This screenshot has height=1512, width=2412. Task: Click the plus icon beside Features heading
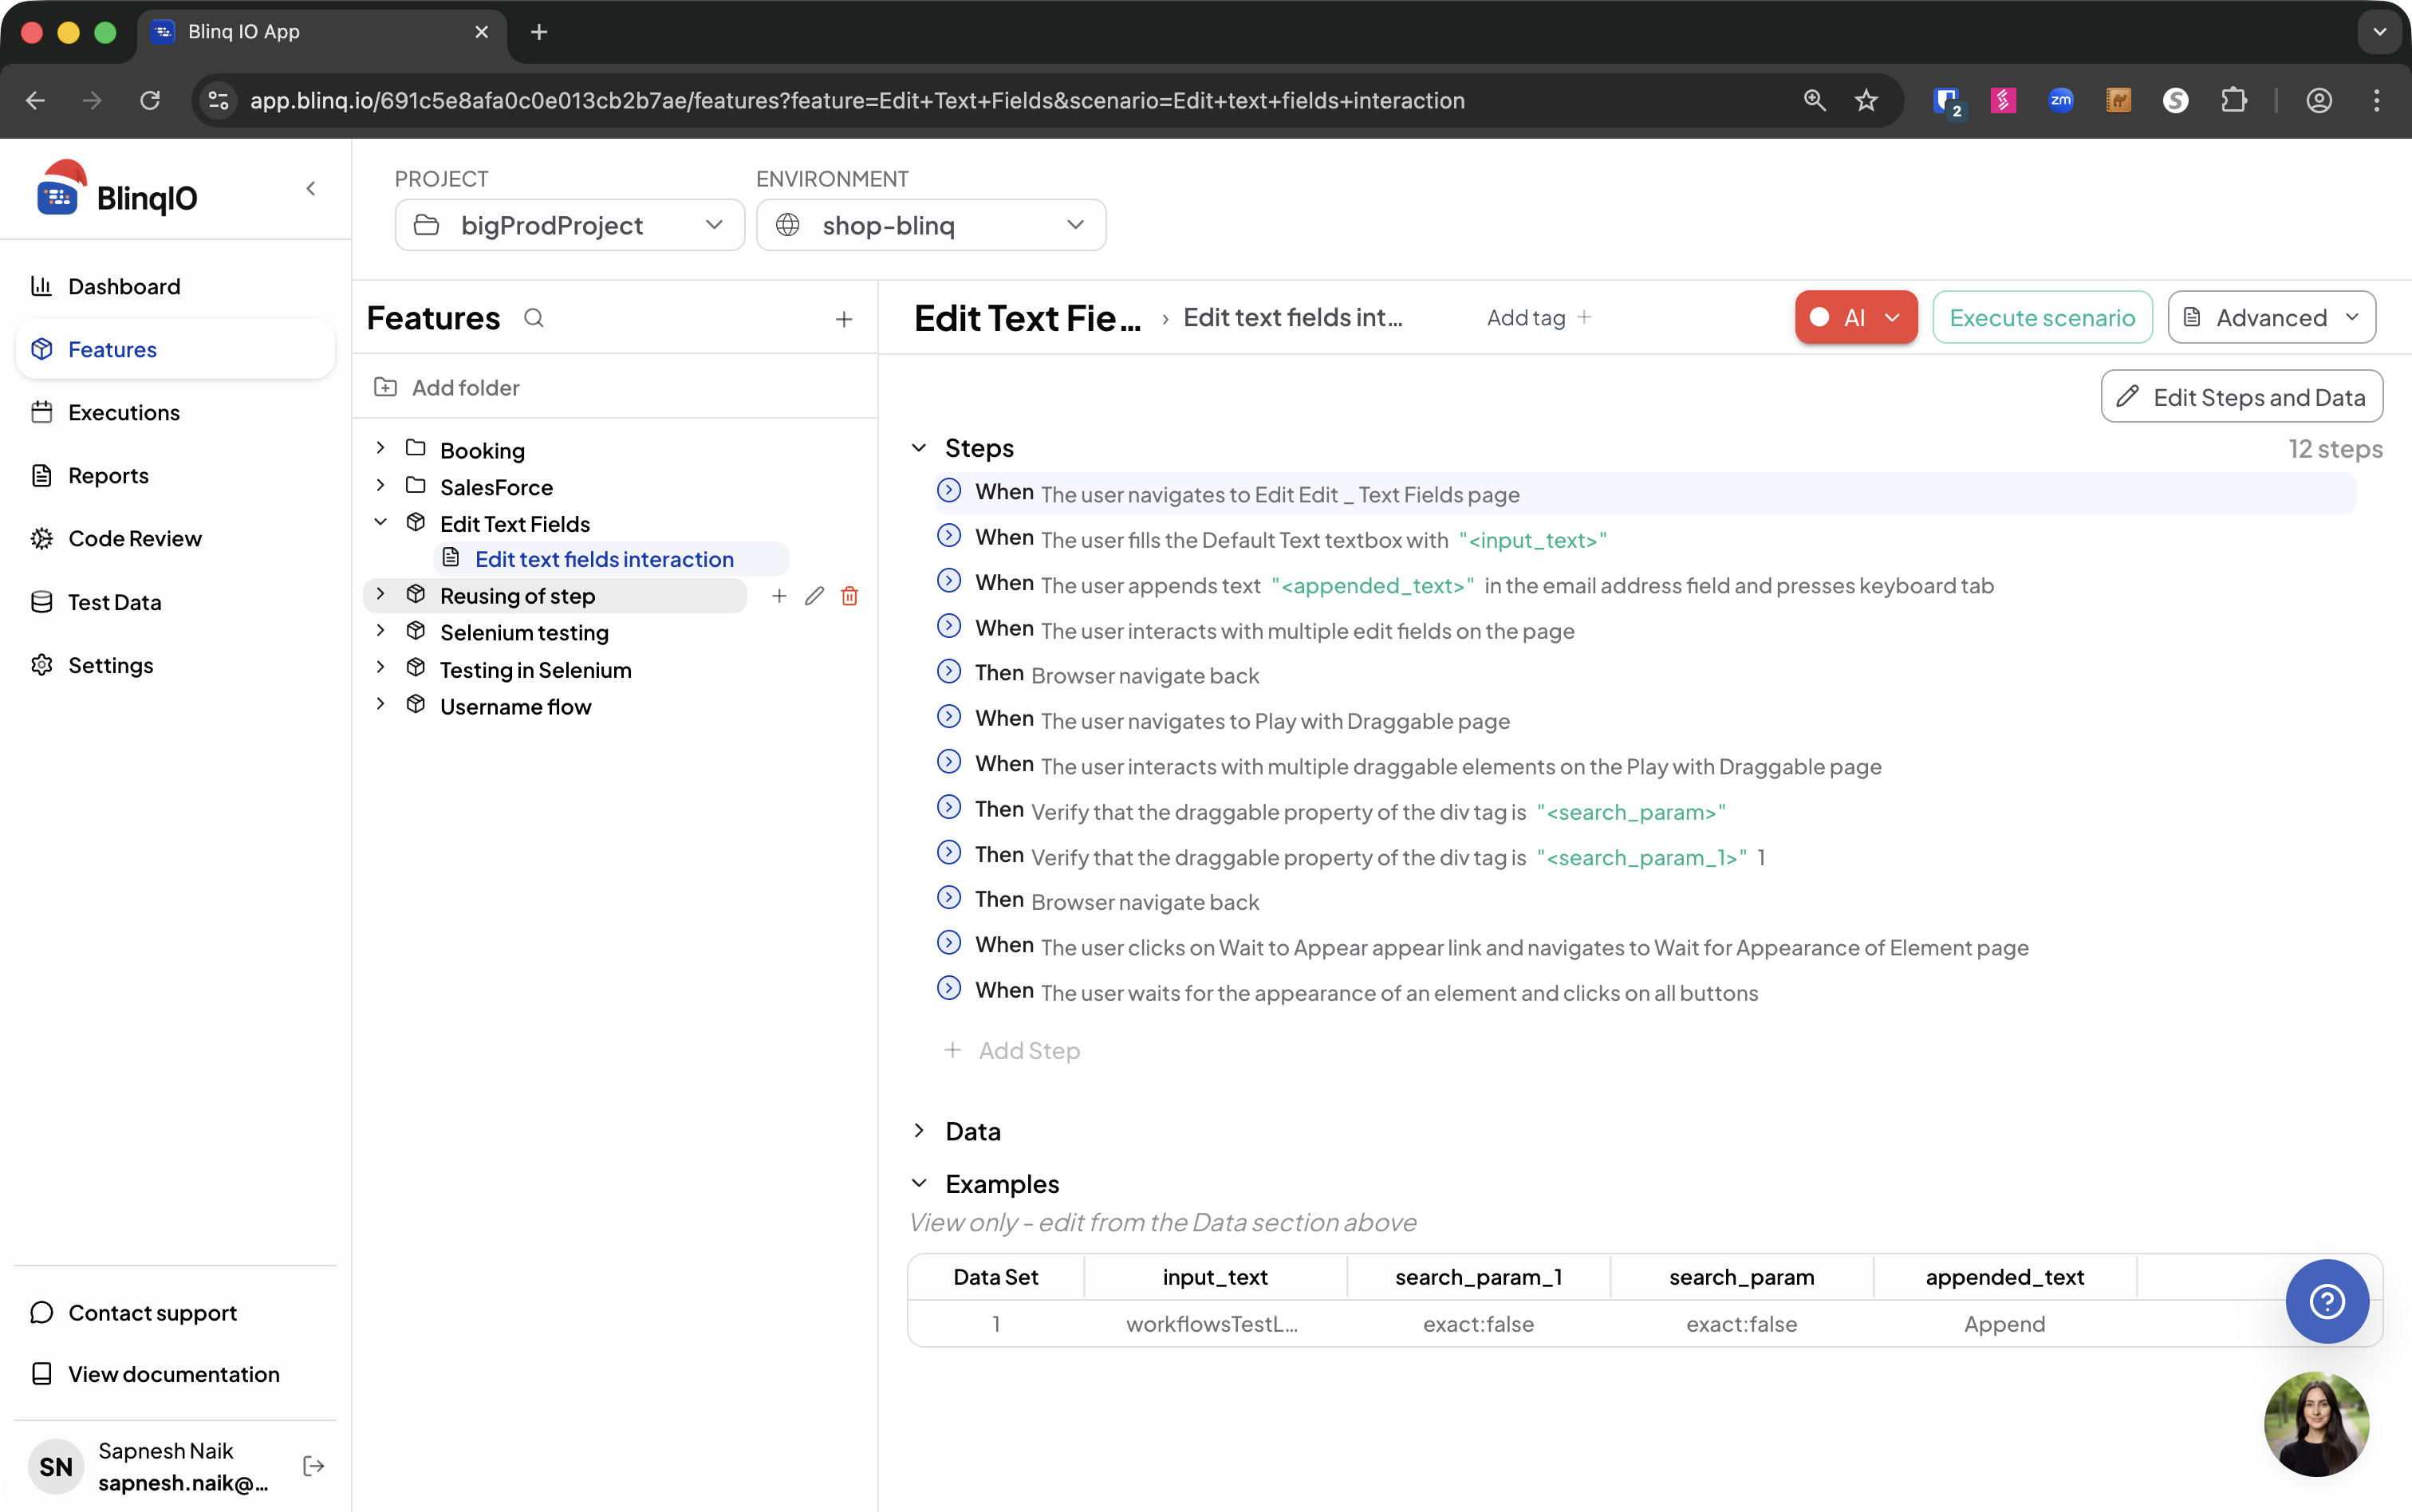844,319
